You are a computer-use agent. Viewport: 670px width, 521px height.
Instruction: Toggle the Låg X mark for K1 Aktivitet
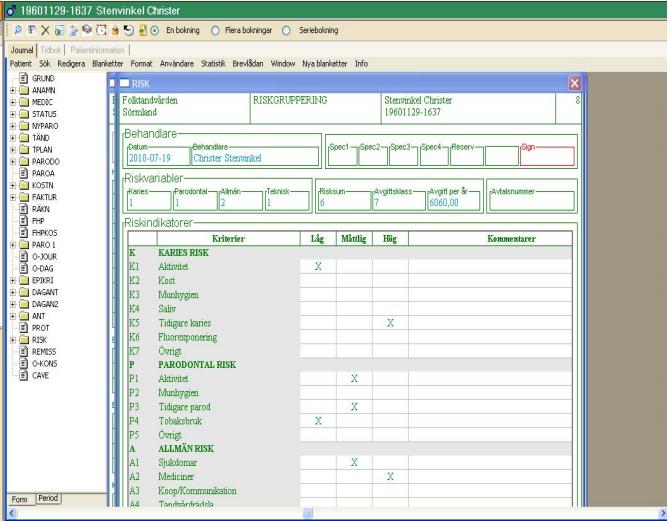tap(318, 266)
